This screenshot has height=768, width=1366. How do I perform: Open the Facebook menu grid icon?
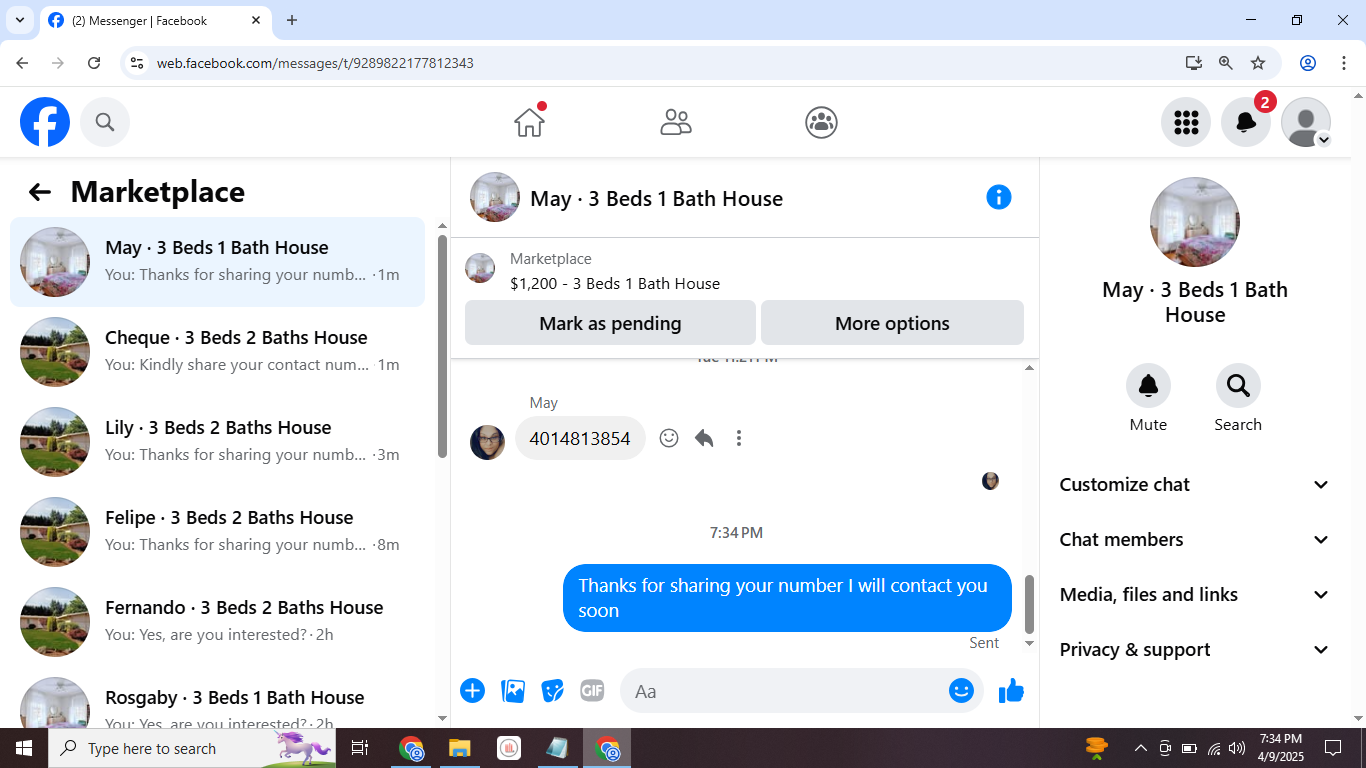click(1186, 122)
